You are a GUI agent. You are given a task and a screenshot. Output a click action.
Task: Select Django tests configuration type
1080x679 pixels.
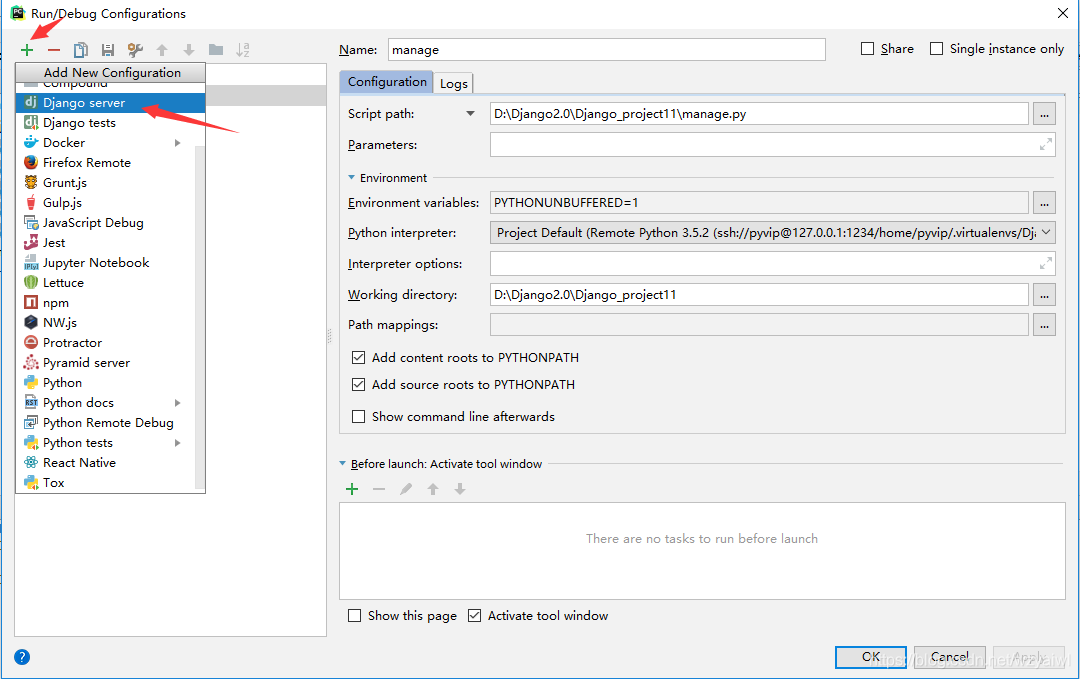(105, 123)
